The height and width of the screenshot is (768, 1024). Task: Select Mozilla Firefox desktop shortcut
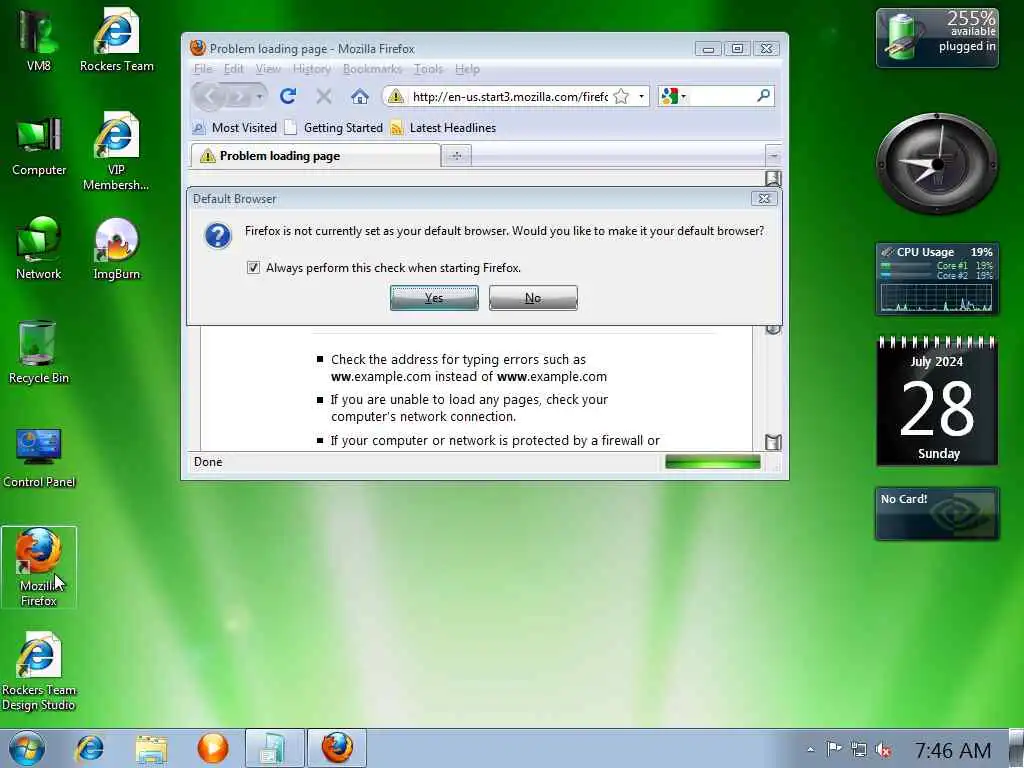pos(39,567)
